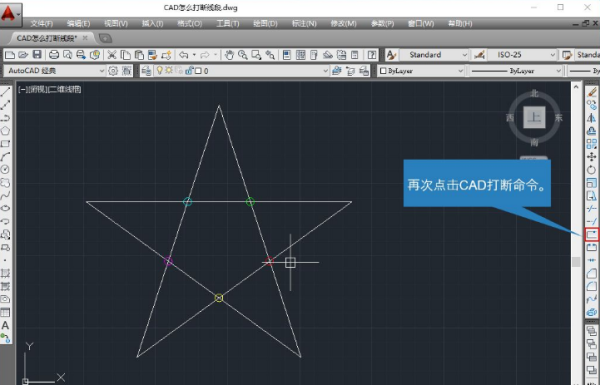The height and width of the screenshot is (385, 600).
Task: Choose the Polygon draw tool
Action: pyautogui.click(x=5, y=131)
